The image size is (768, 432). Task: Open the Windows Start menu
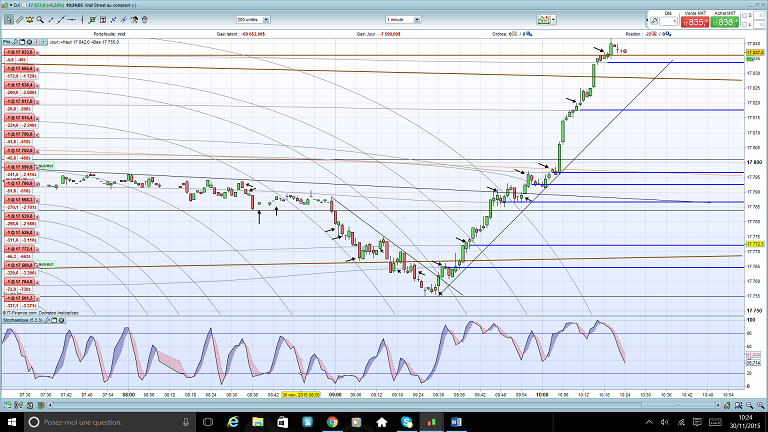point(12,422)
